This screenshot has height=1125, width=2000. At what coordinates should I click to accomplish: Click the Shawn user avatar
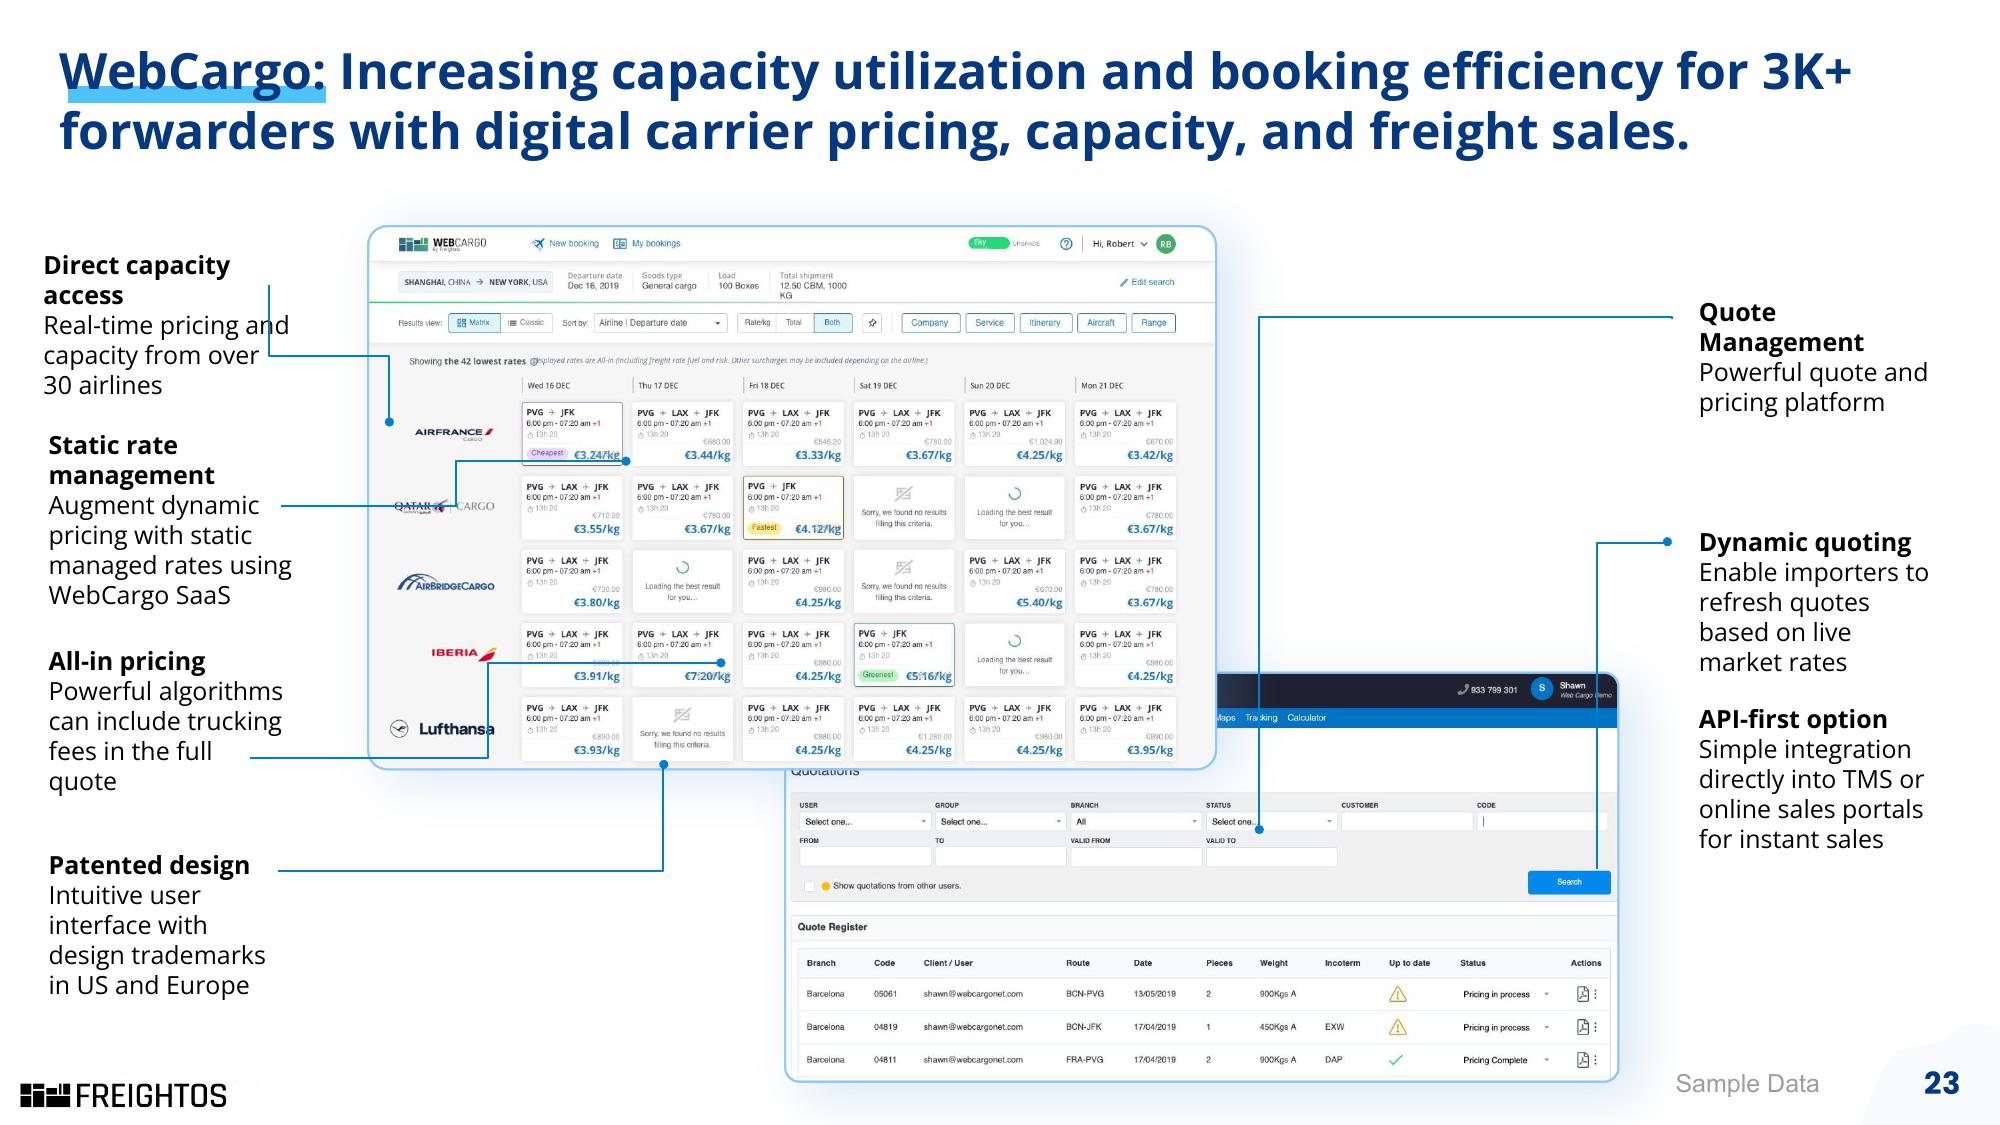click(1541, 689)
